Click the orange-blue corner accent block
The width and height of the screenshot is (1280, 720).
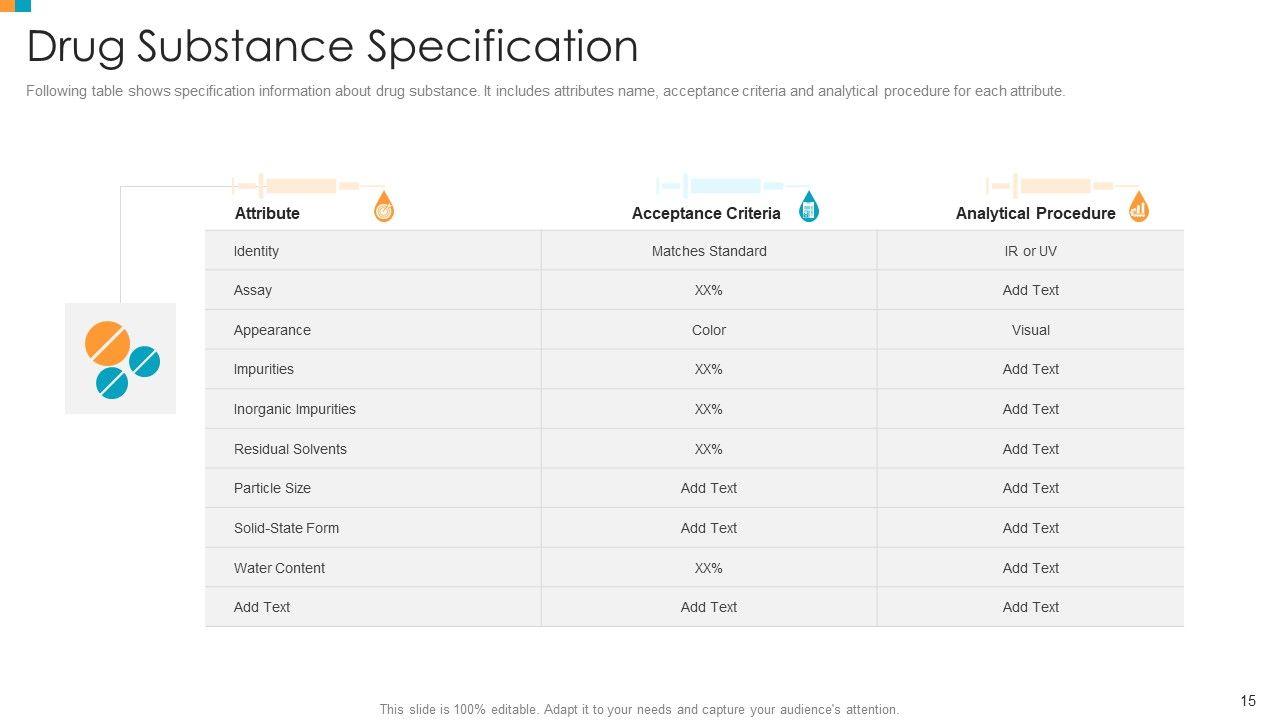click(x=15, y=6)
